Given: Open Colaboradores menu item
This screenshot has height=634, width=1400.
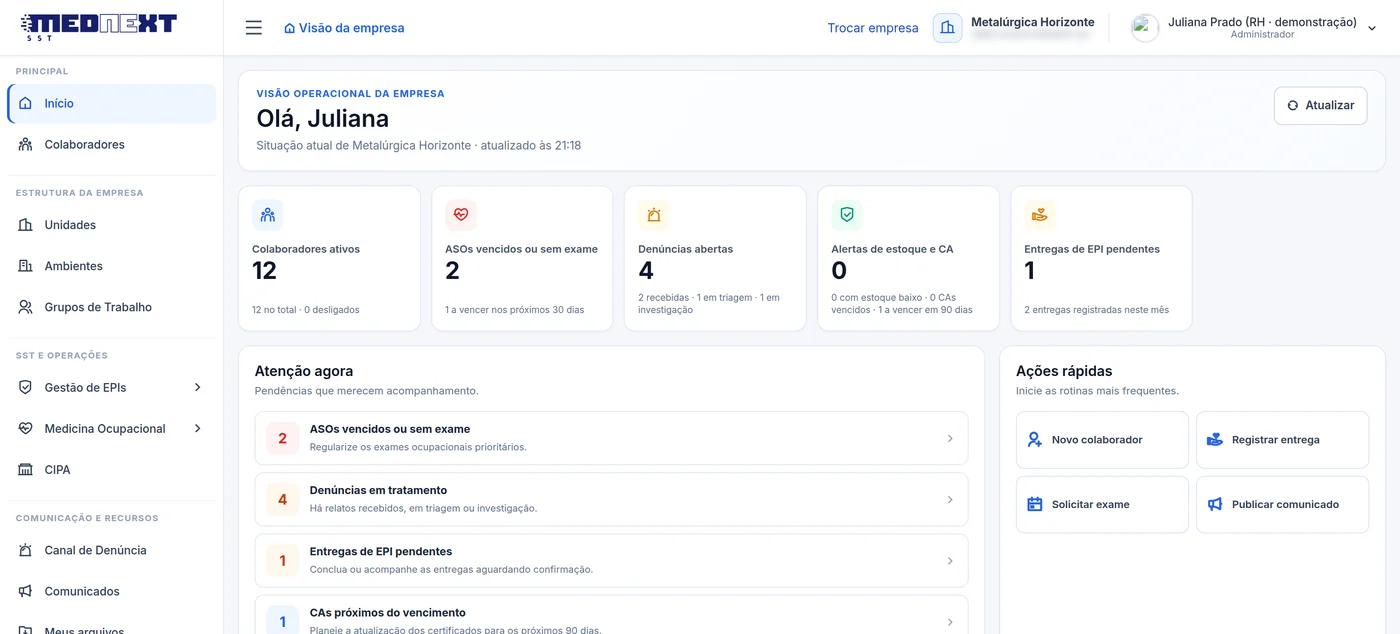Looking at the screenshot, I should [x=112, y=145].
